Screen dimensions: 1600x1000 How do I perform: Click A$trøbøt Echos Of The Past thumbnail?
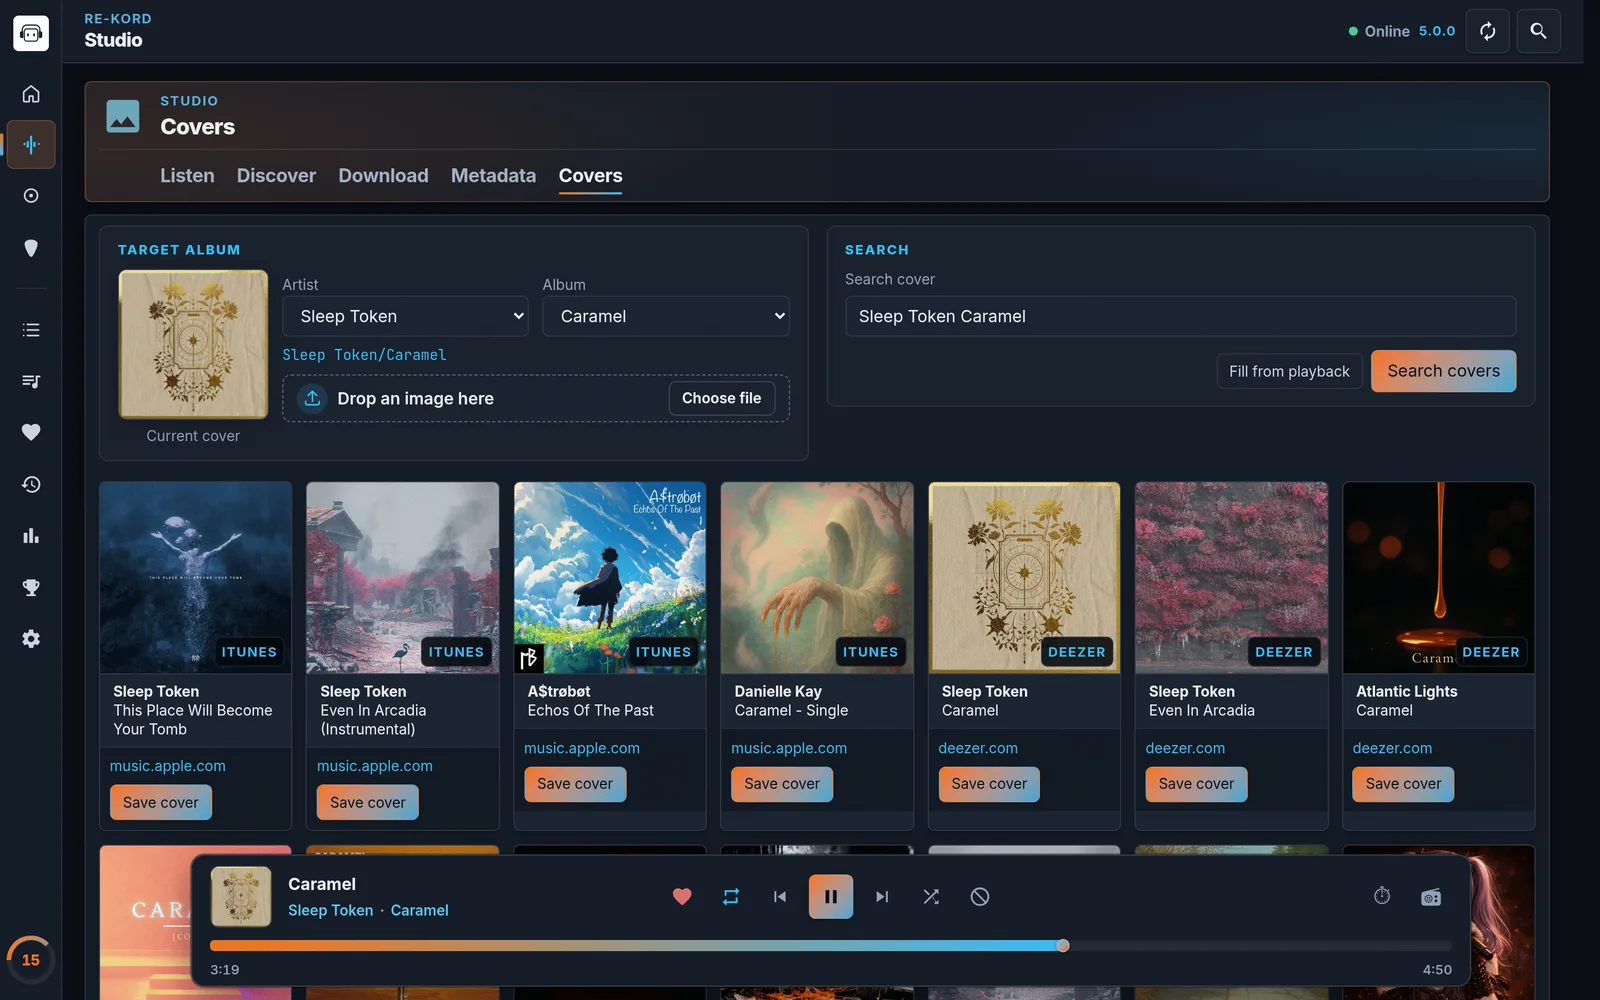(610, 578)
